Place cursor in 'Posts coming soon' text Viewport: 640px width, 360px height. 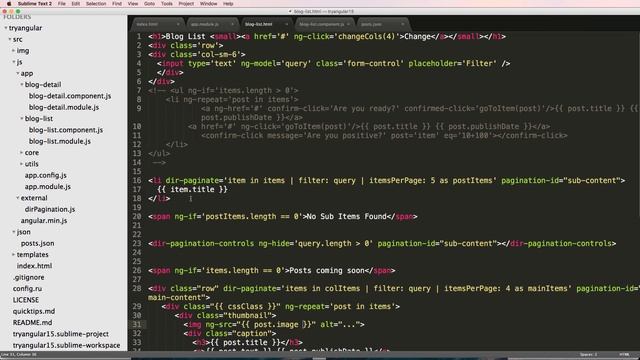point(327,271)
